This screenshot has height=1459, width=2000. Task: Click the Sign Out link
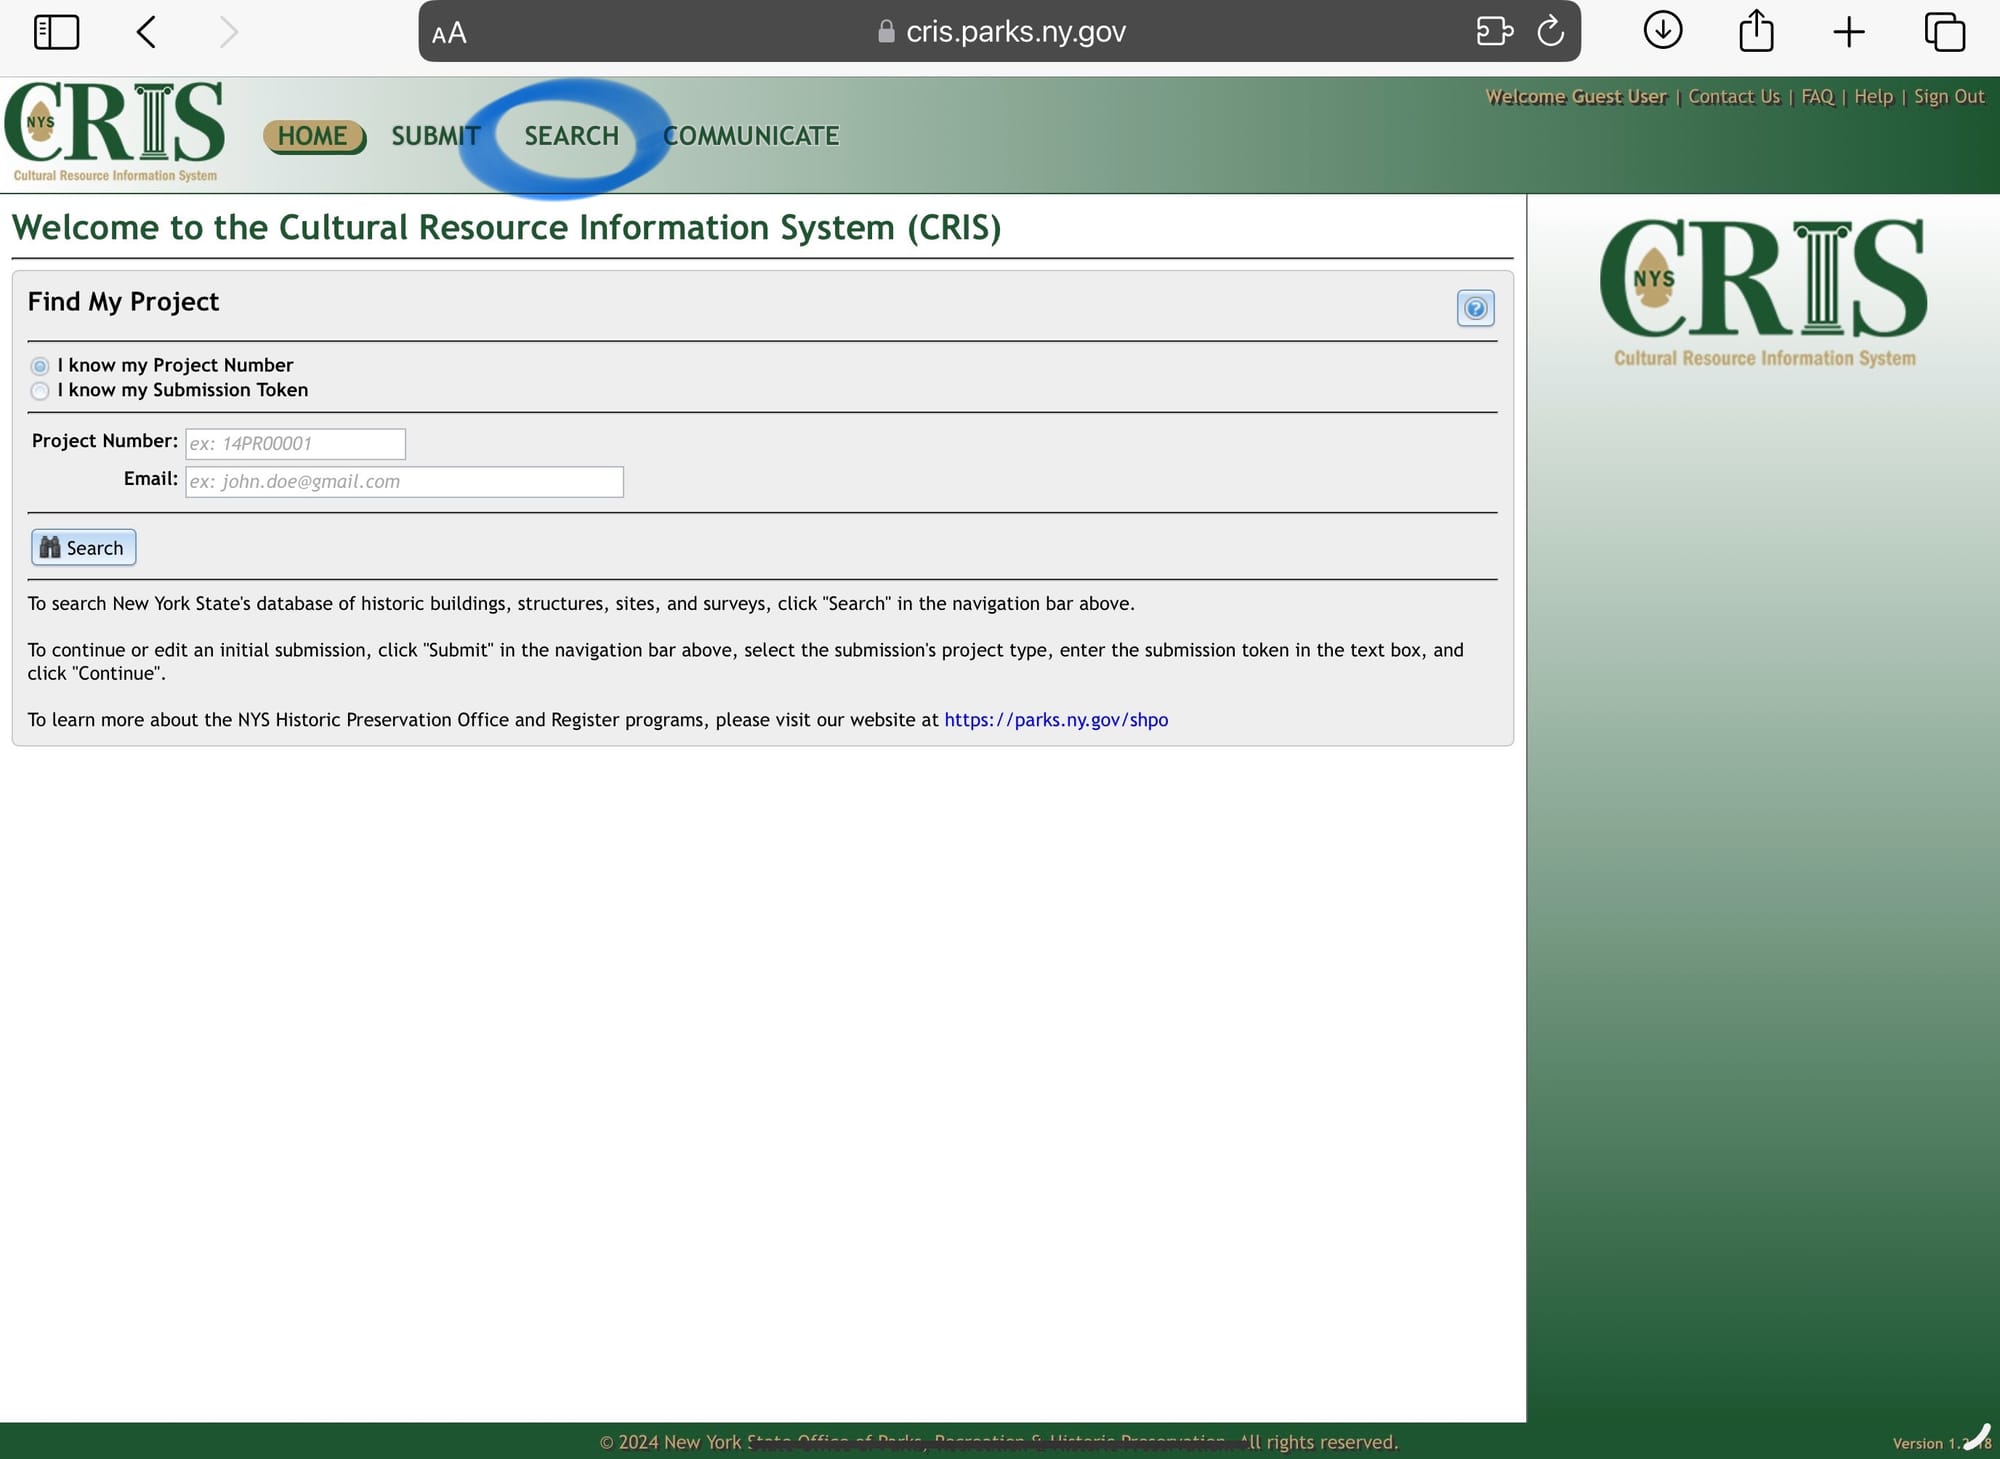coord(1948,97)
